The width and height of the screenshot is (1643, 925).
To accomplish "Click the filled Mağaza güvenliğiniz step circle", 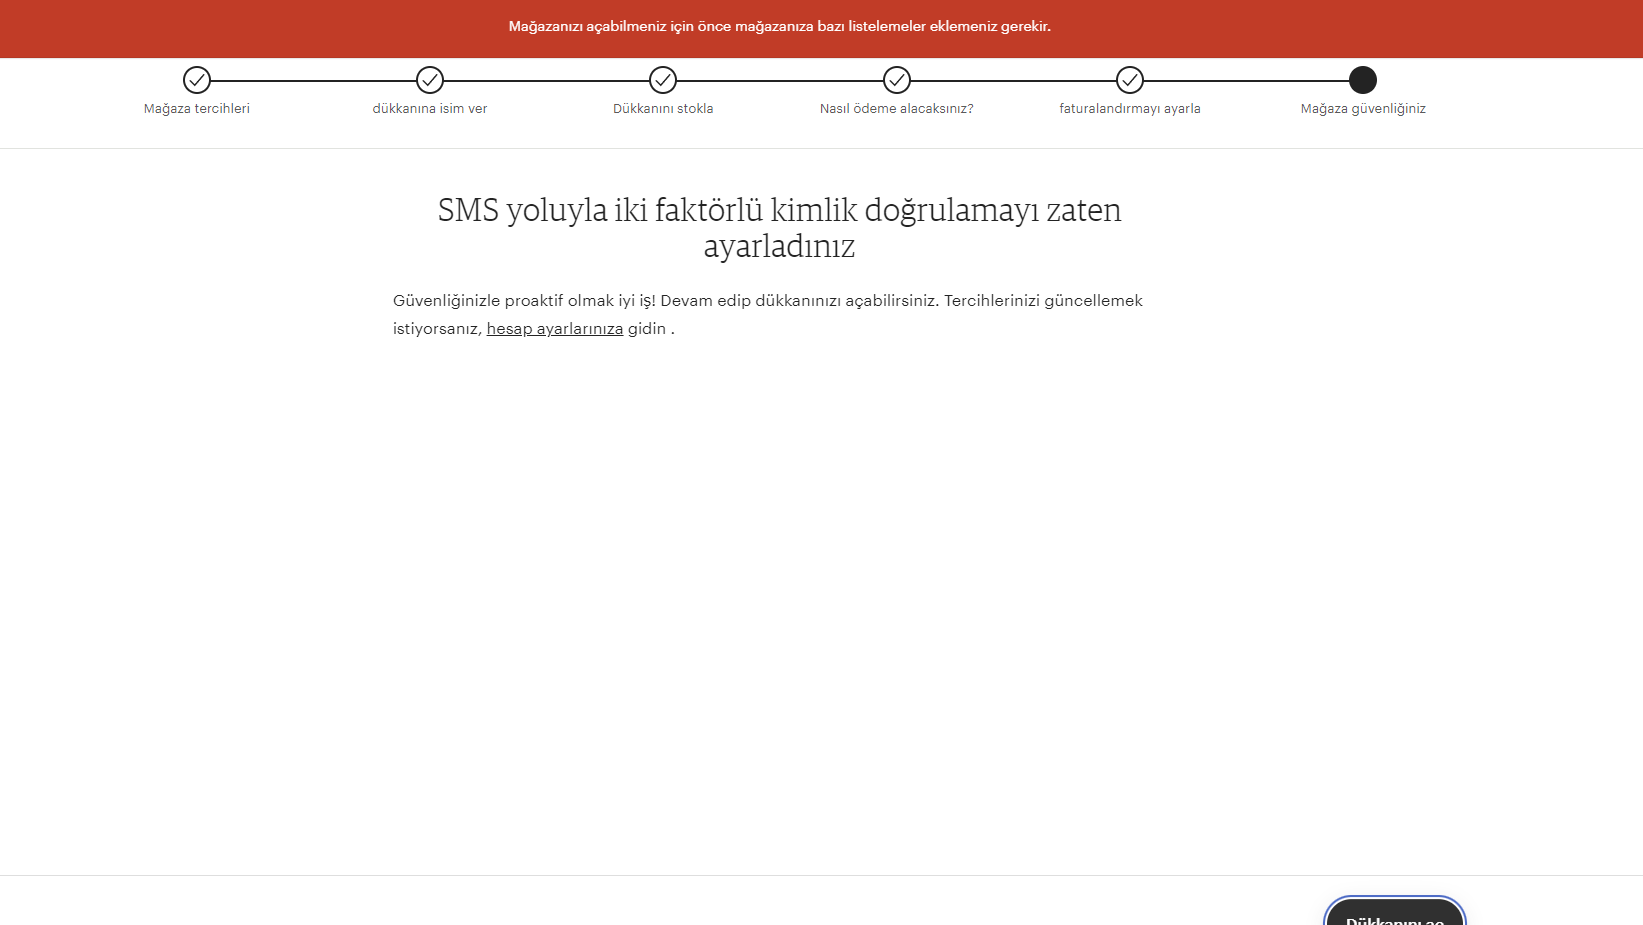I will pyautogui.click(x=1363, y=80).
